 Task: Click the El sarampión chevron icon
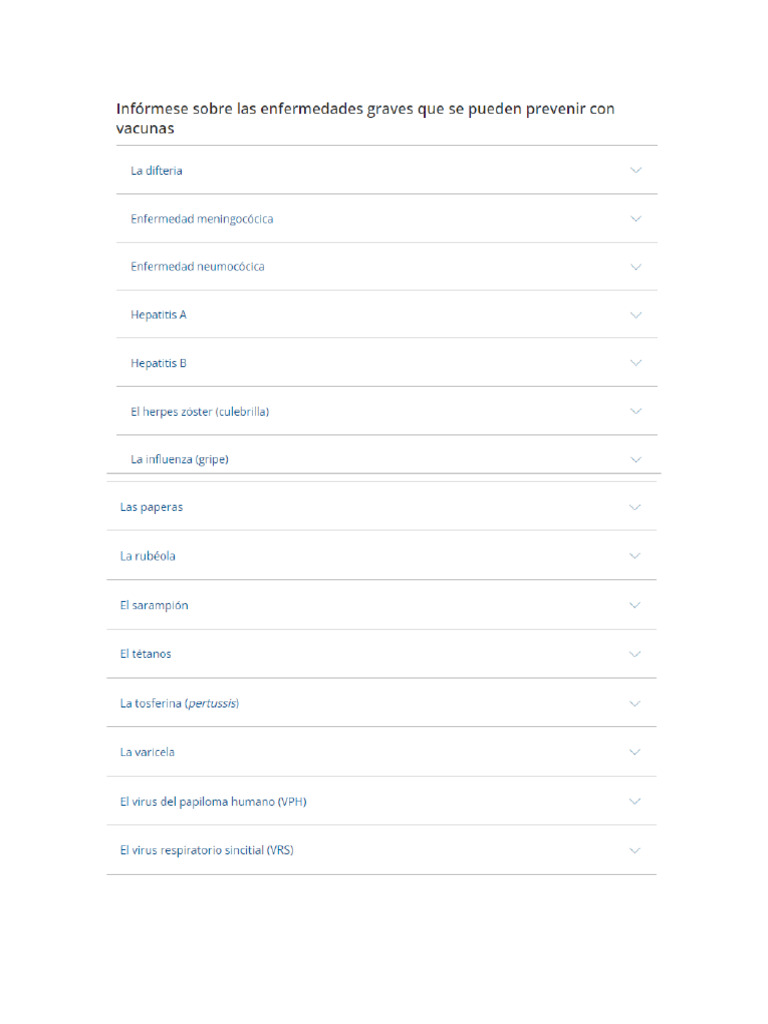click(x=635, y=605)
